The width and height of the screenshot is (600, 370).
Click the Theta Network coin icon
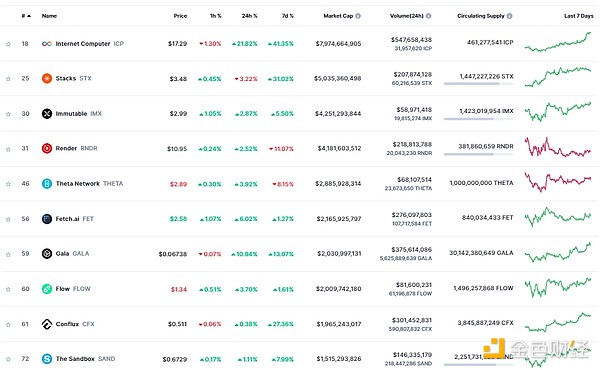(47, 184)
